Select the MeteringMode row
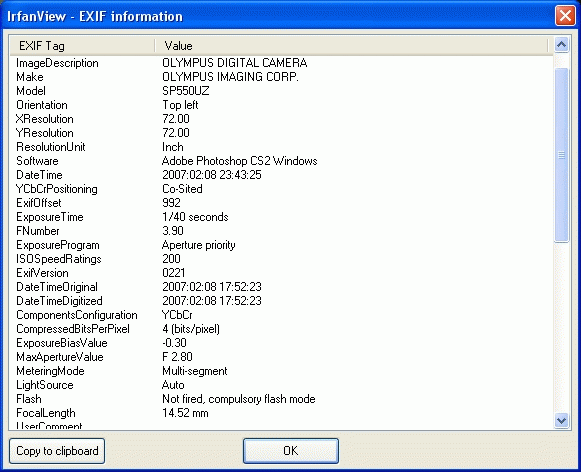The height and width of the screenshot is (472, 581). click(282, 371)
